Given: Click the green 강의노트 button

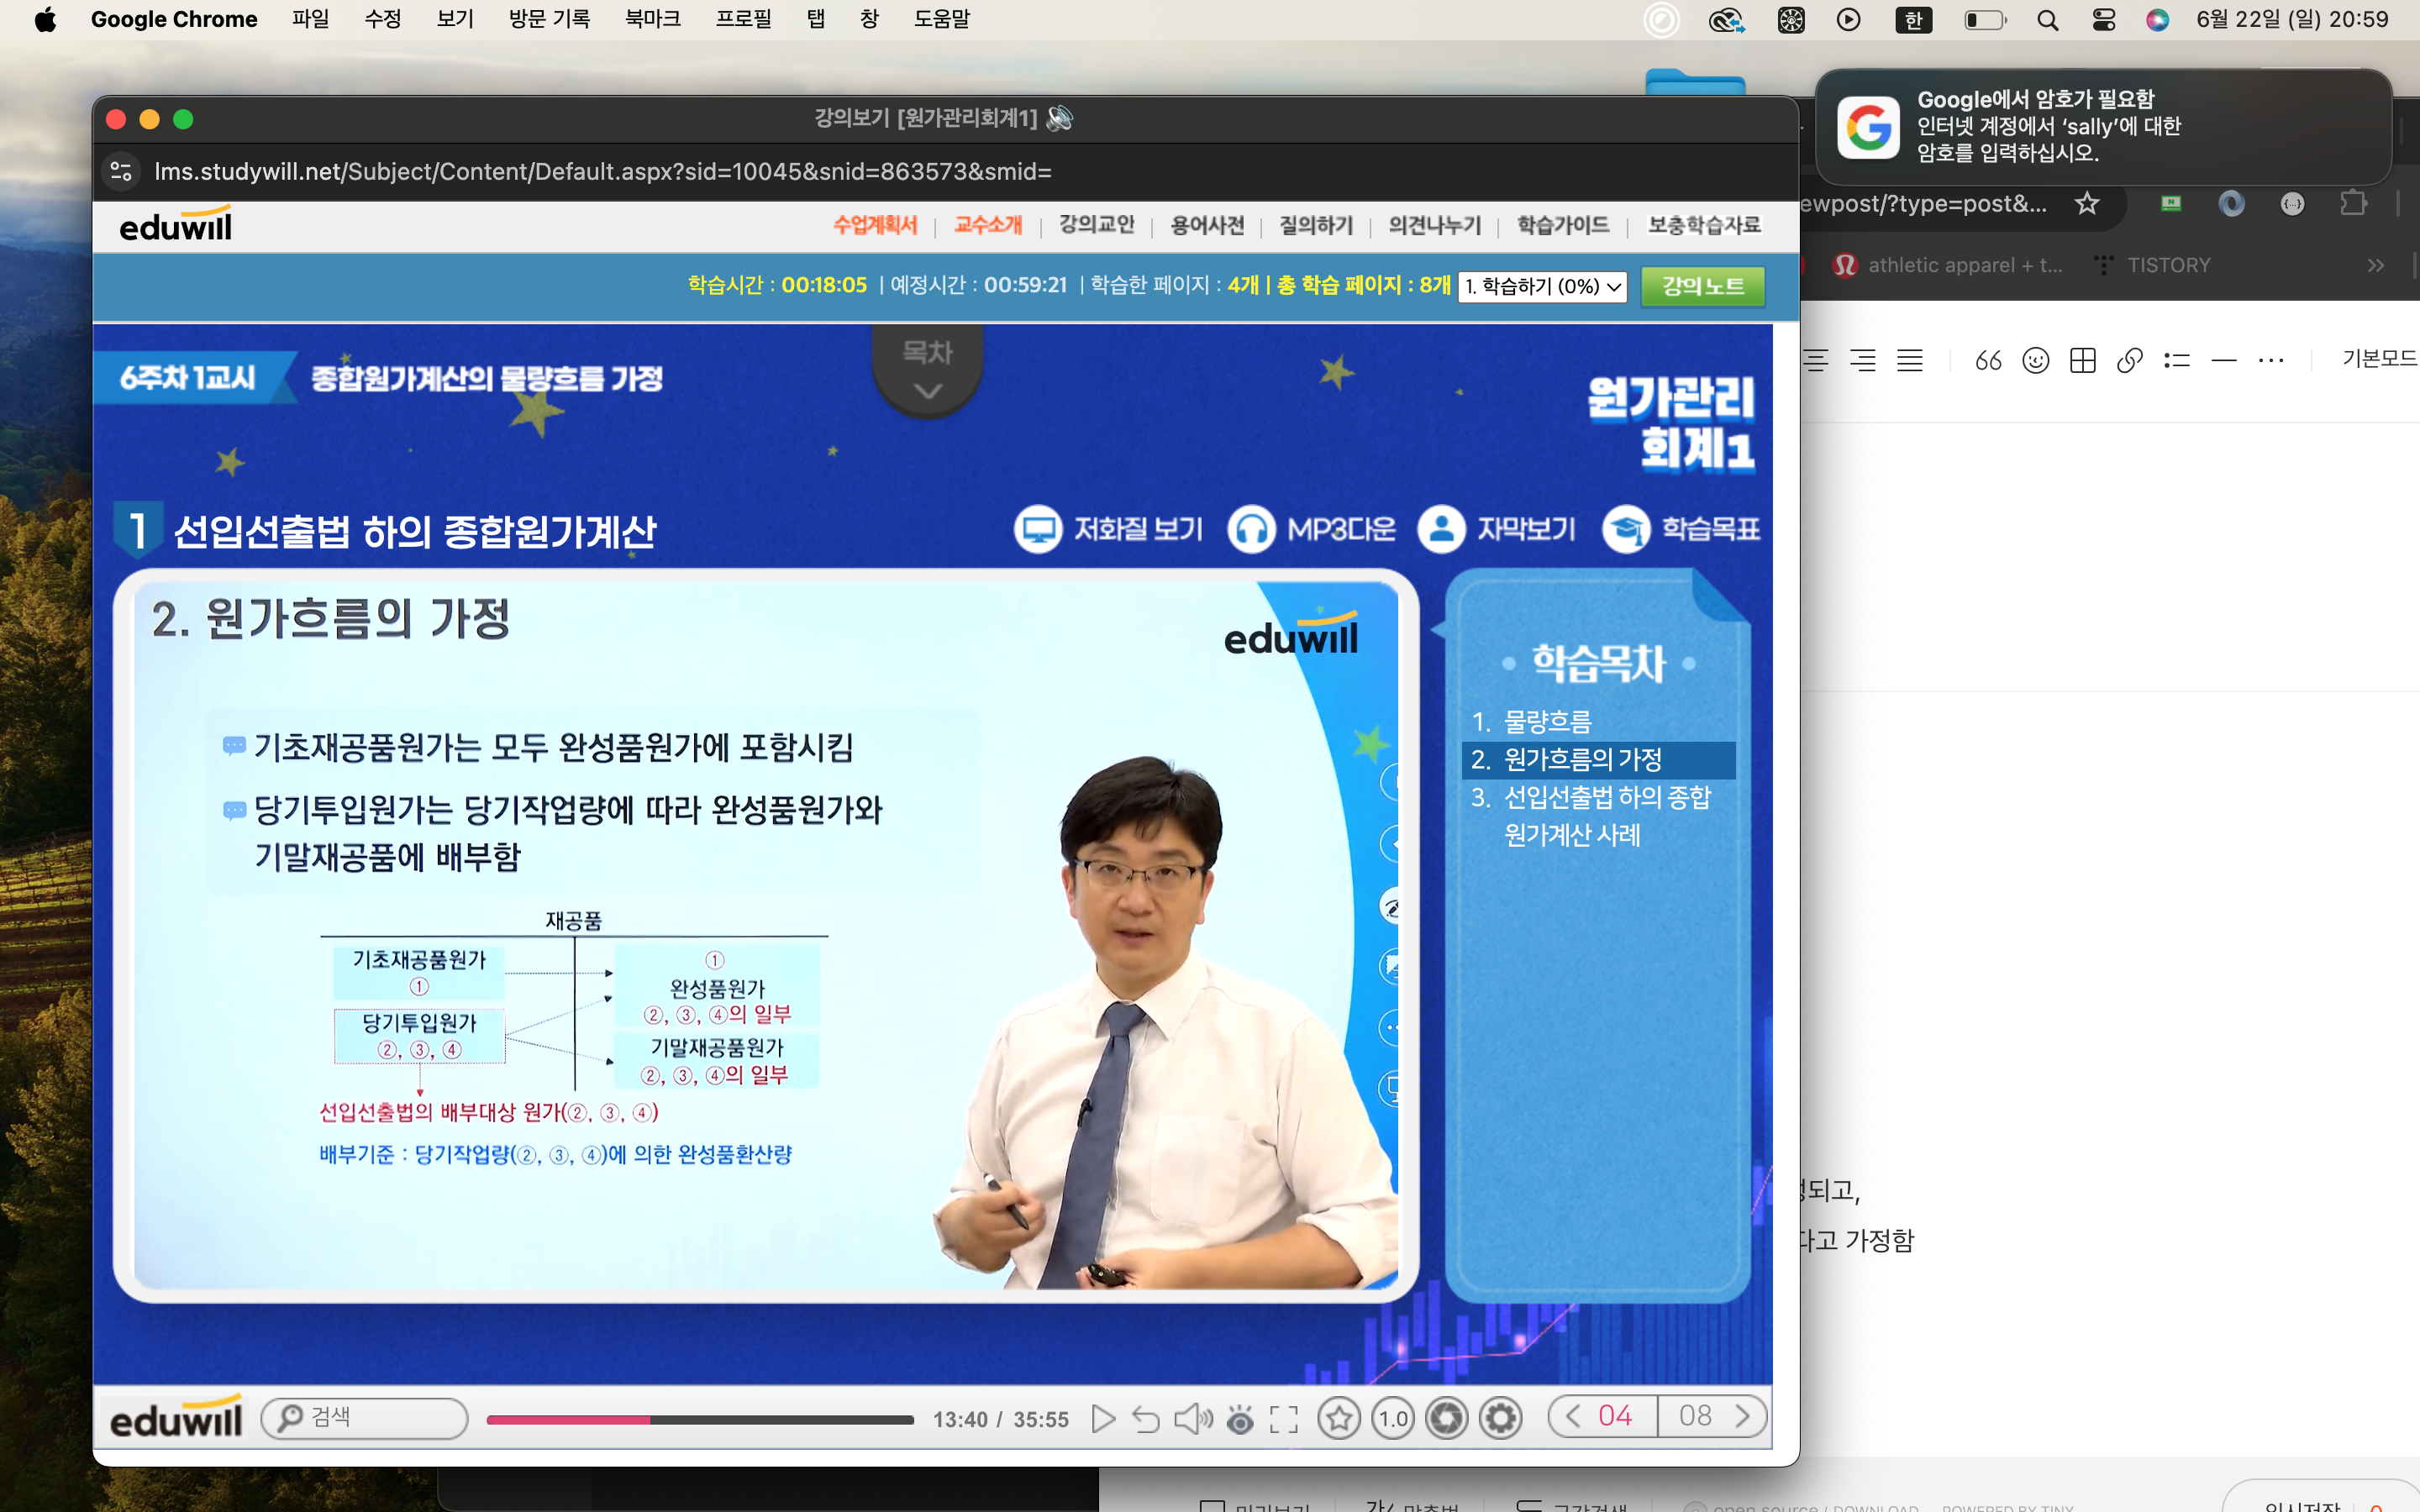Looking at the screenshot, I should pyautogui.click(x=1702, y=286).
